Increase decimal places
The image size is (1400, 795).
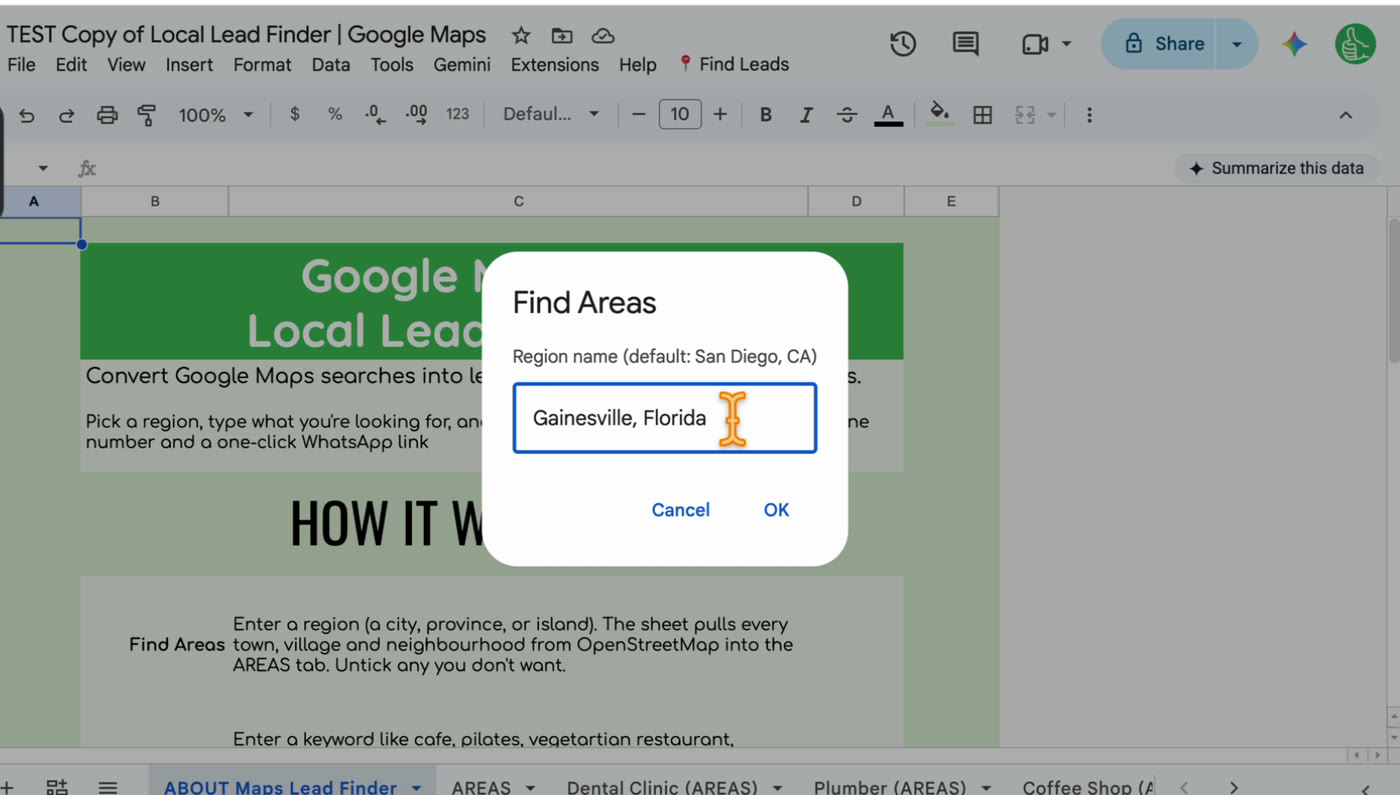[x=416, y=115]
